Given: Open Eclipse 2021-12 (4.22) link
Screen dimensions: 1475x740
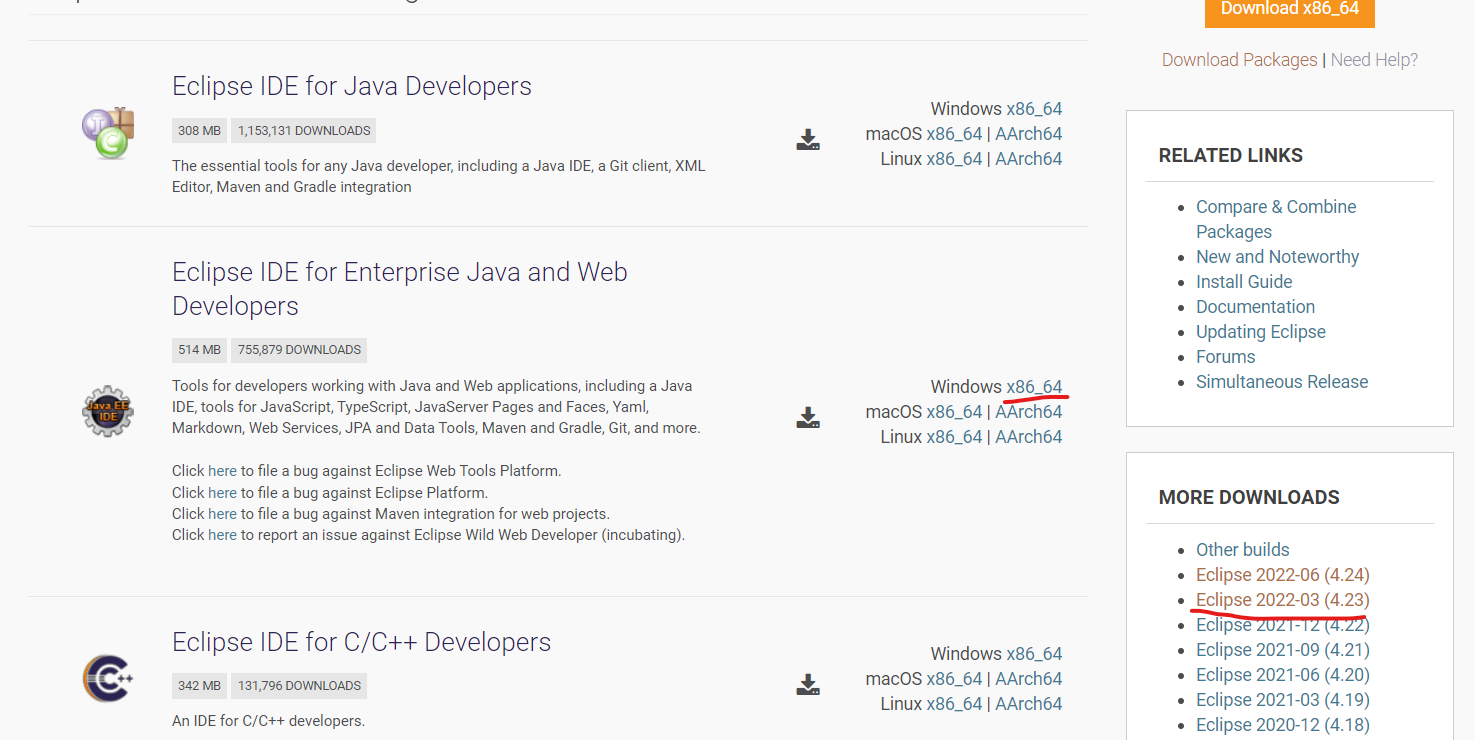Looking at the screenshot, I should point(1283,625).
